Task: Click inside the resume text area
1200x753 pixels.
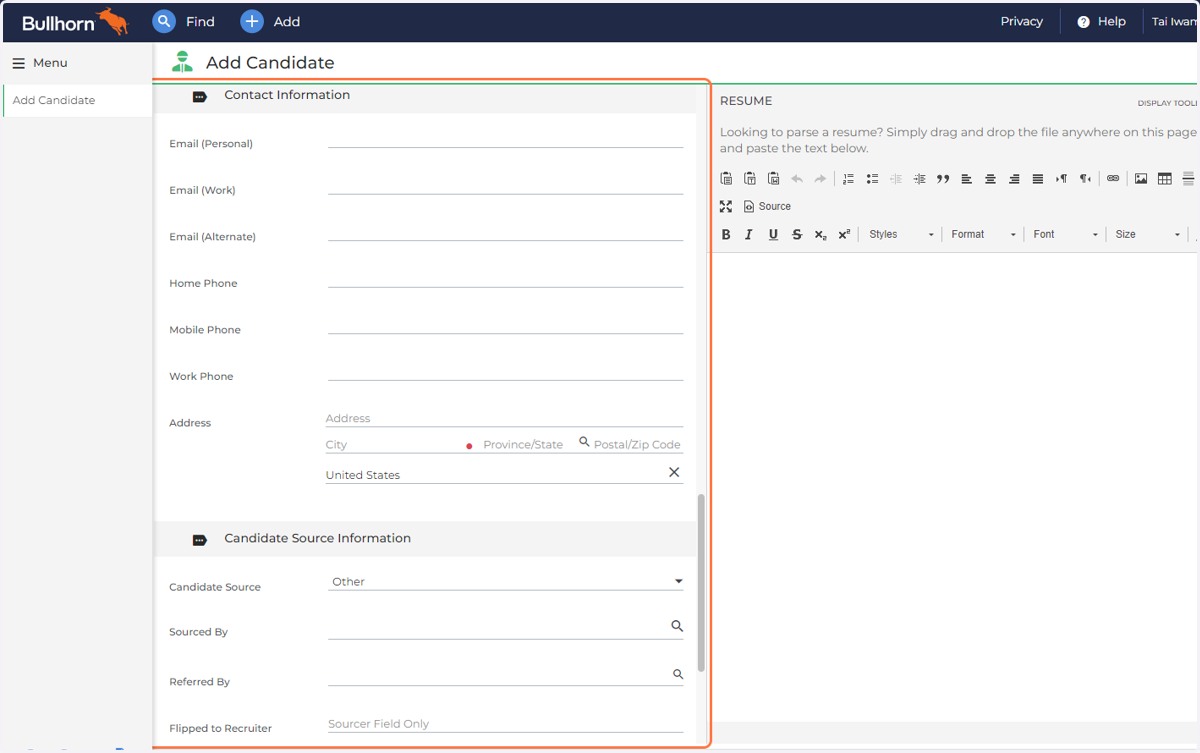Action: tap(955, 485)
